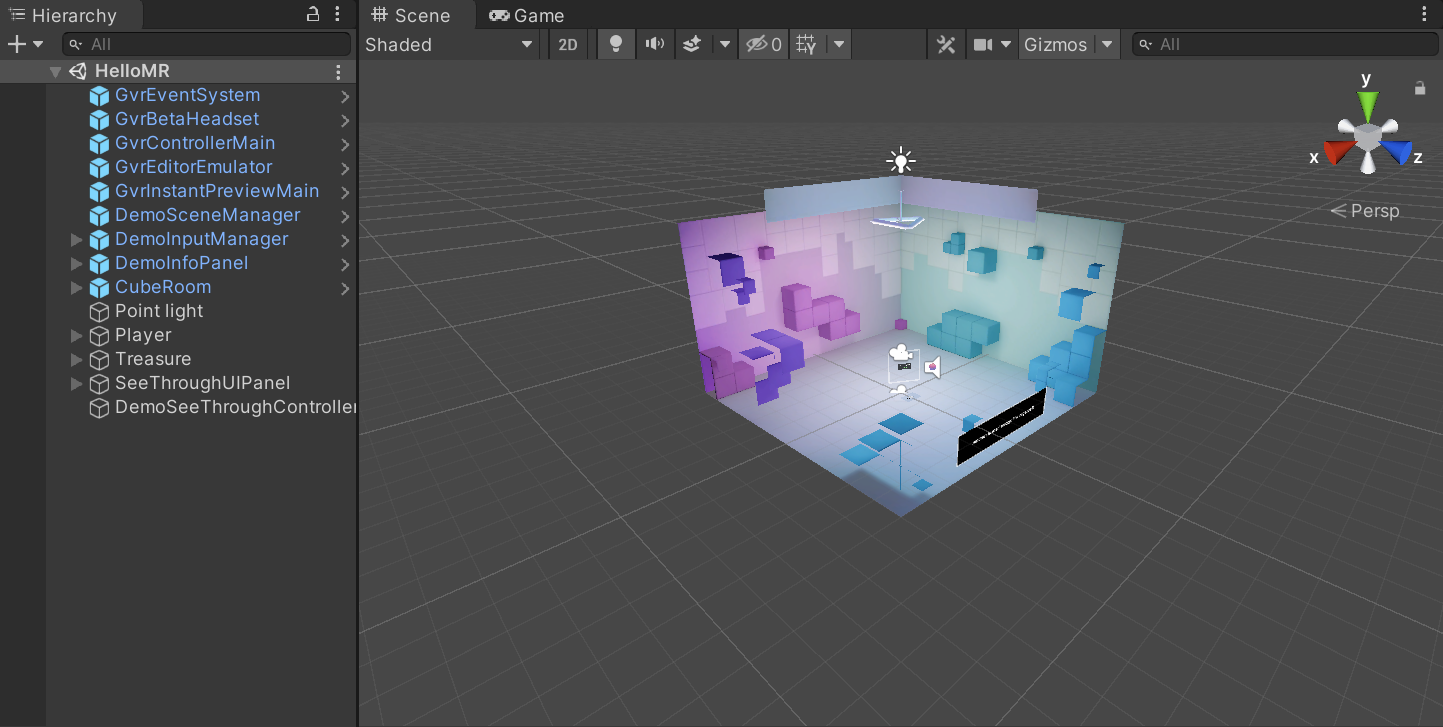Open GvrEventSystem prefab with right chevron
This screenshot has width=1443, height=727.
tap(345, 97)
